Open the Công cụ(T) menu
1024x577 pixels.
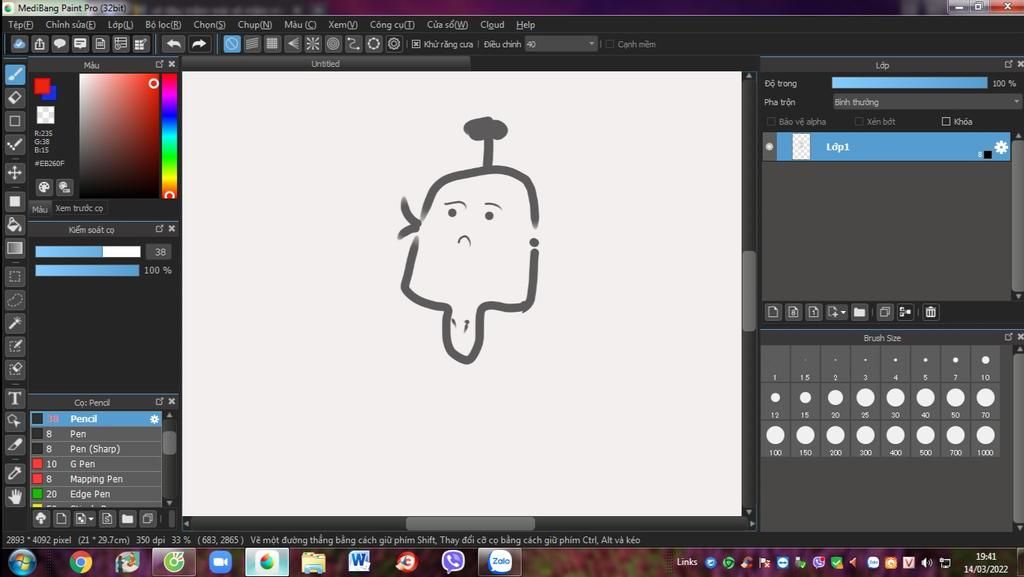tap(392, 25)
